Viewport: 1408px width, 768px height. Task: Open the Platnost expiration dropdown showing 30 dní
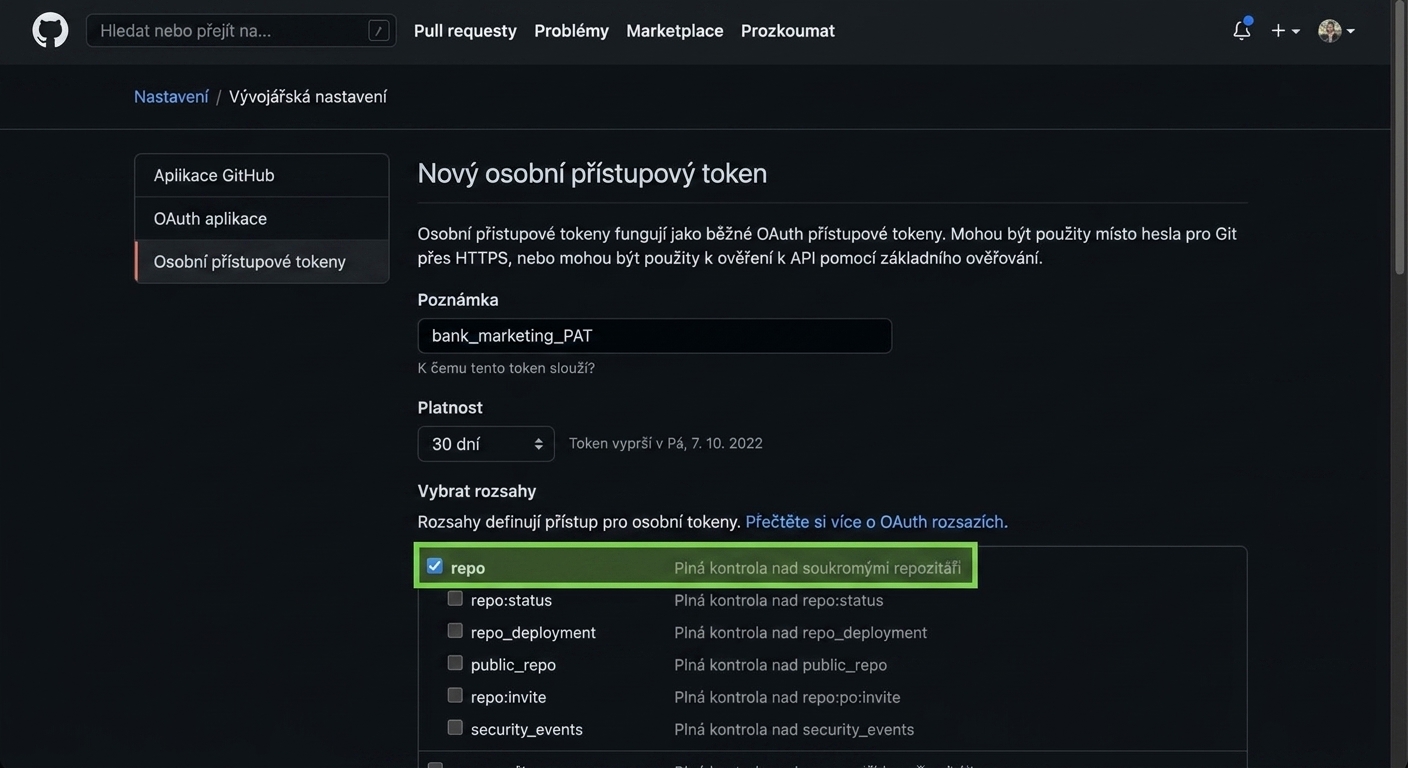tap(486, 444)
